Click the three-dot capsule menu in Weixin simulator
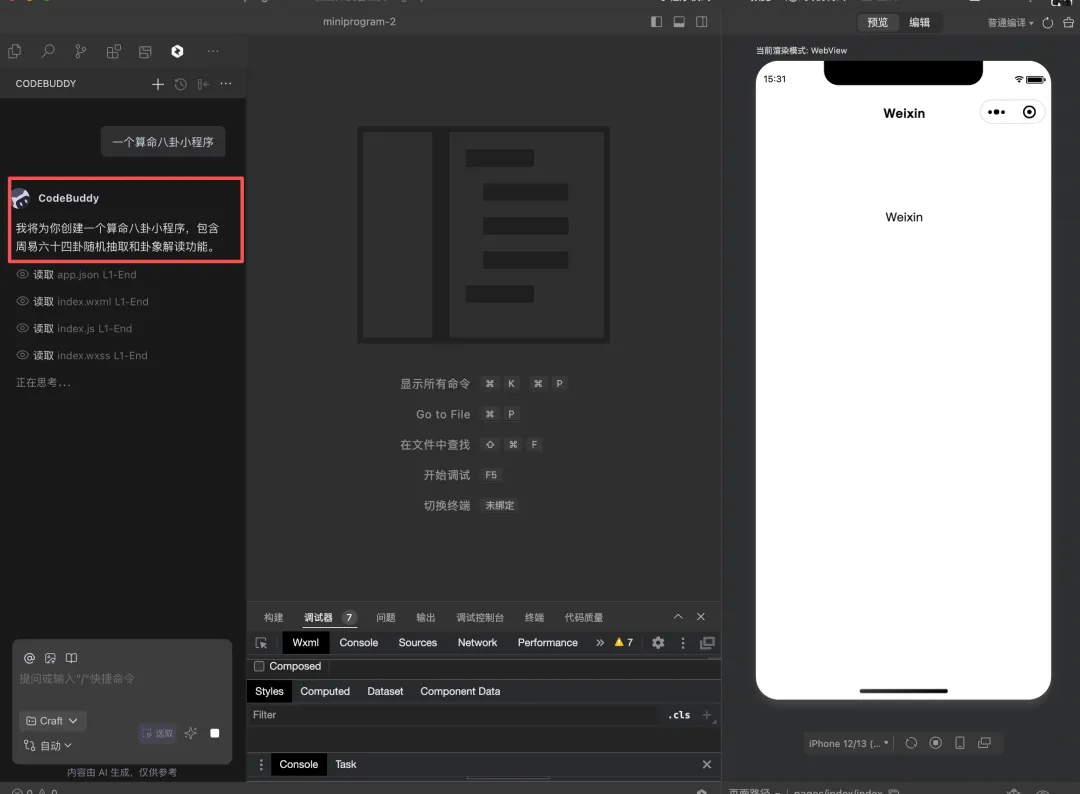Screen dimensions: 1080x794 (997, 112)
